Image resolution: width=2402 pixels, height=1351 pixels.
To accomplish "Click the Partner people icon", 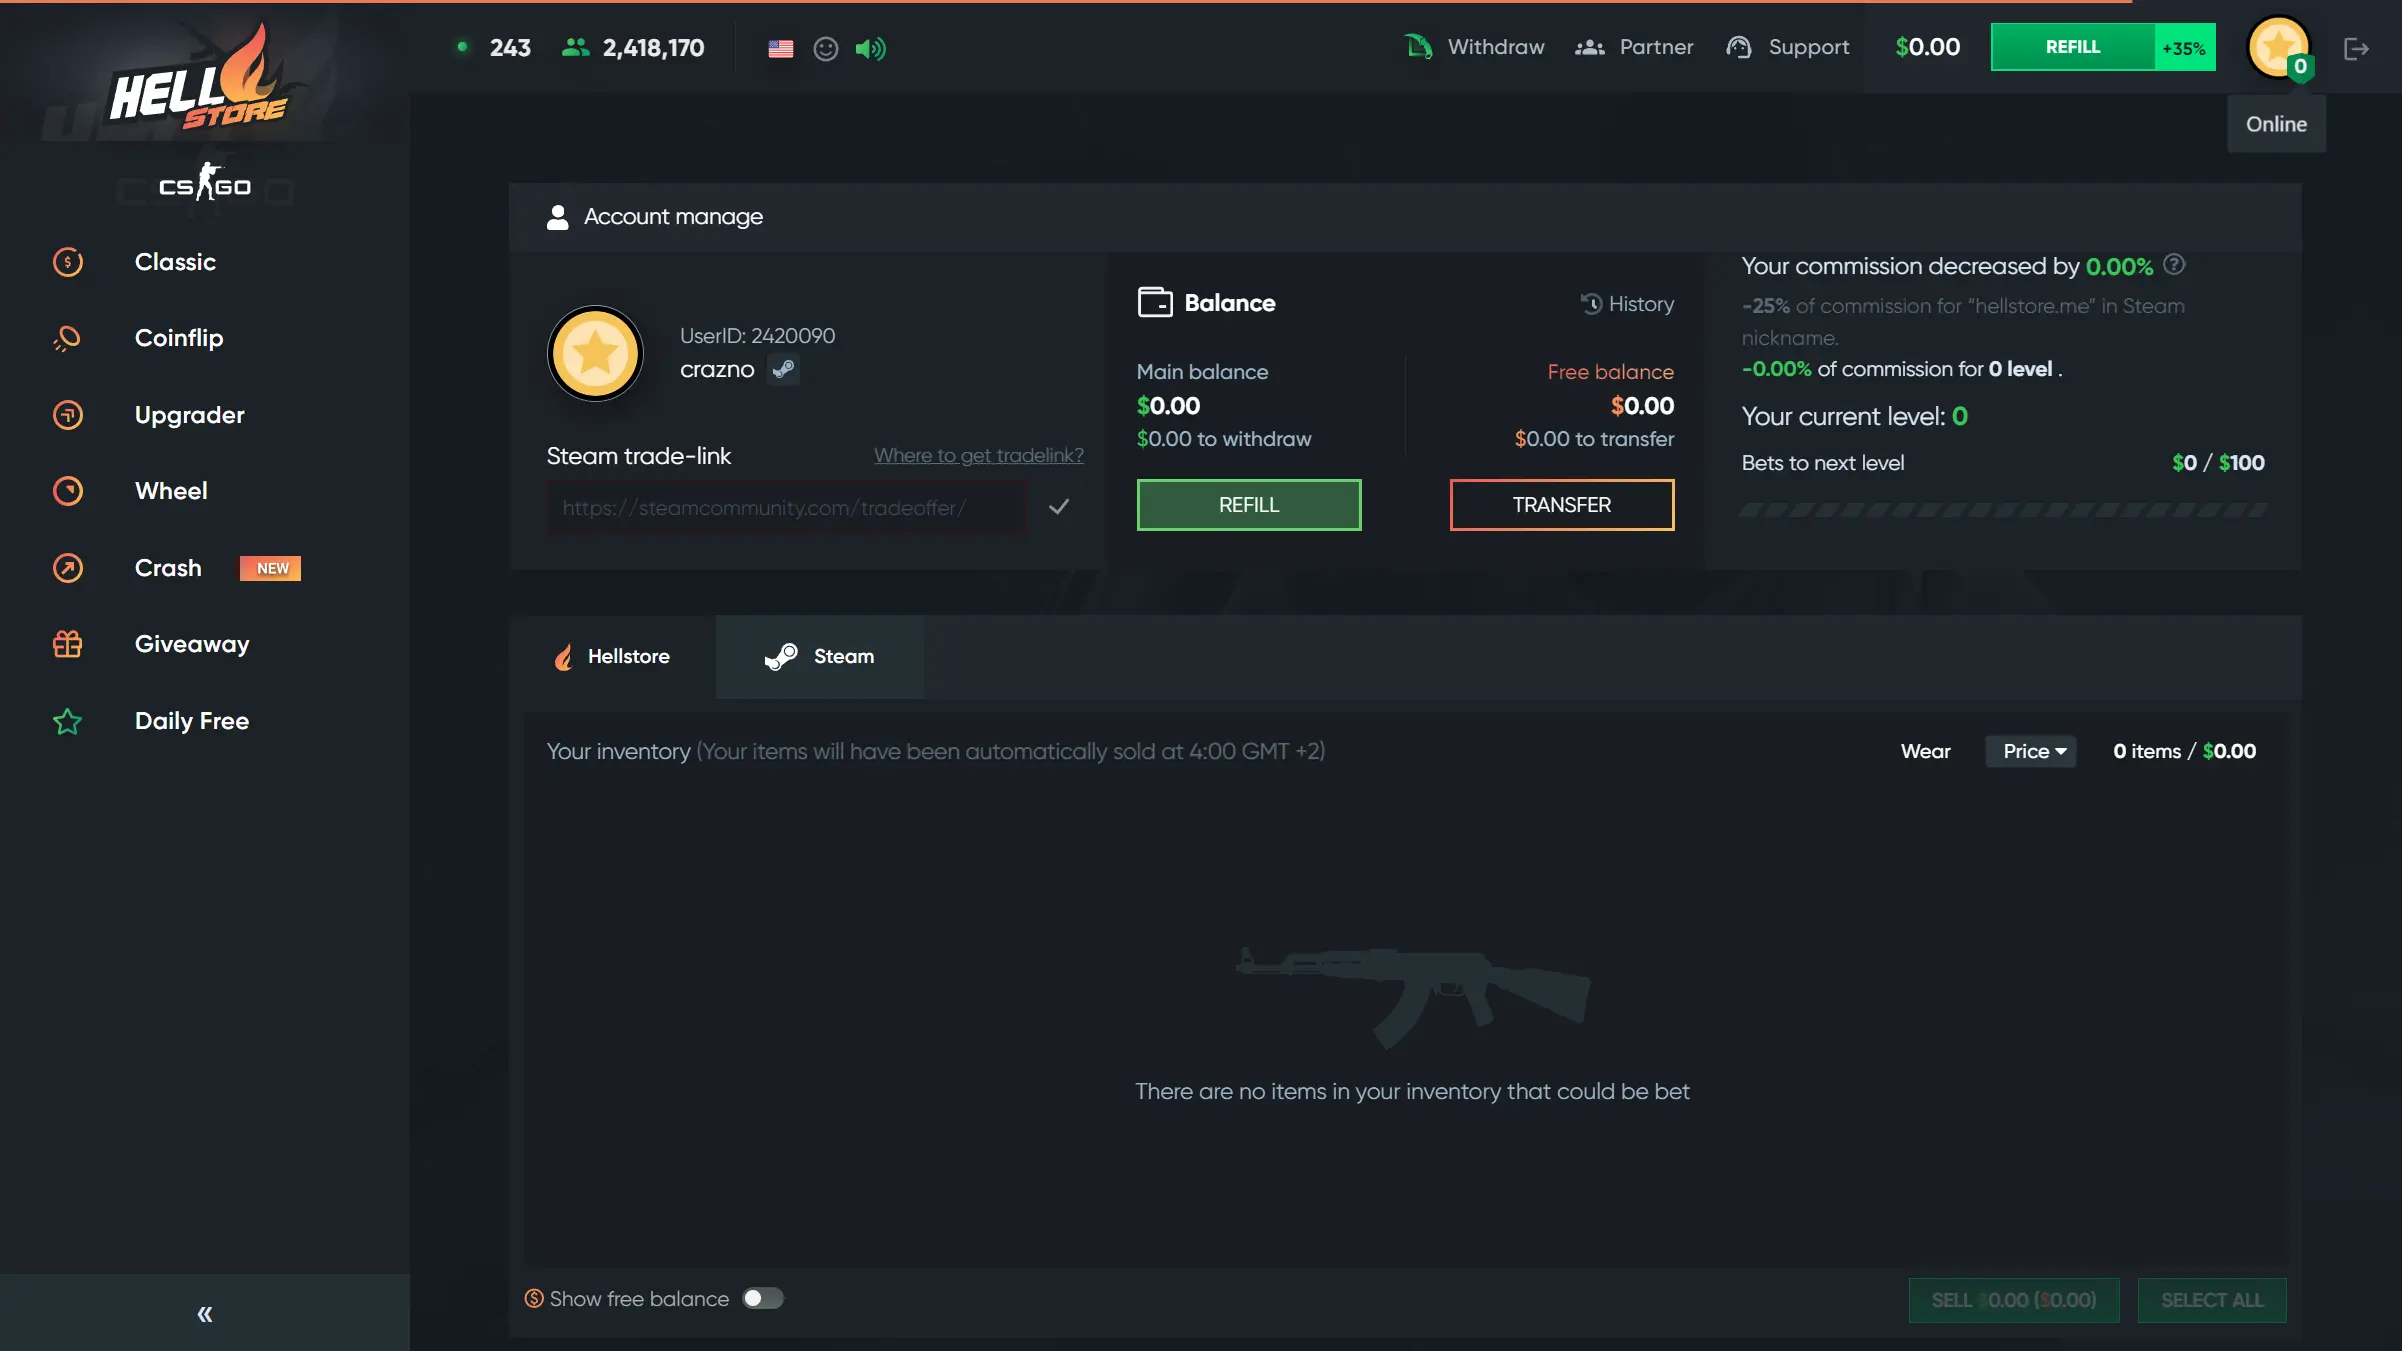I will tap(1590, 47).
